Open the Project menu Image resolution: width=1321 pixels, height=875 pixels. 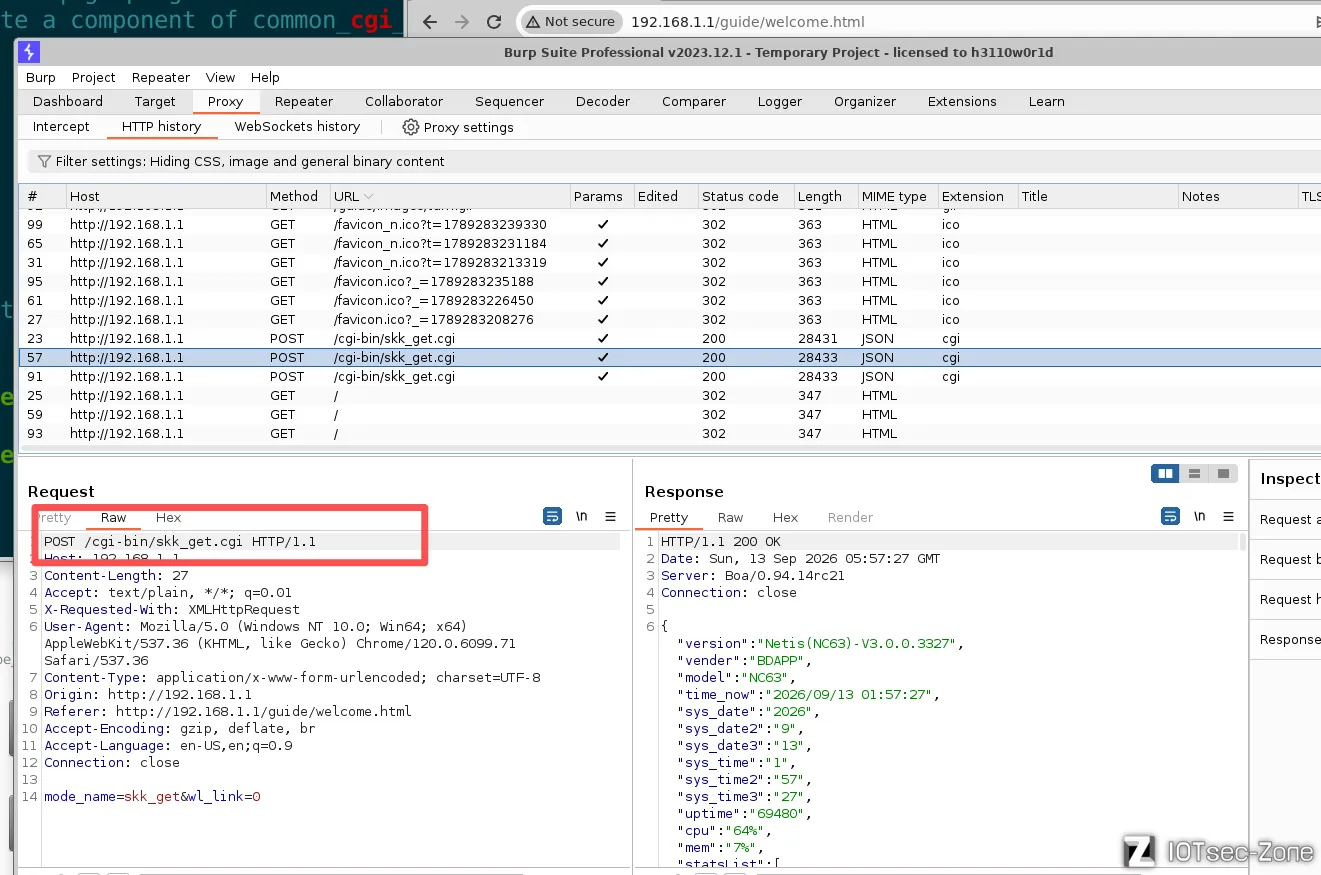94,77
